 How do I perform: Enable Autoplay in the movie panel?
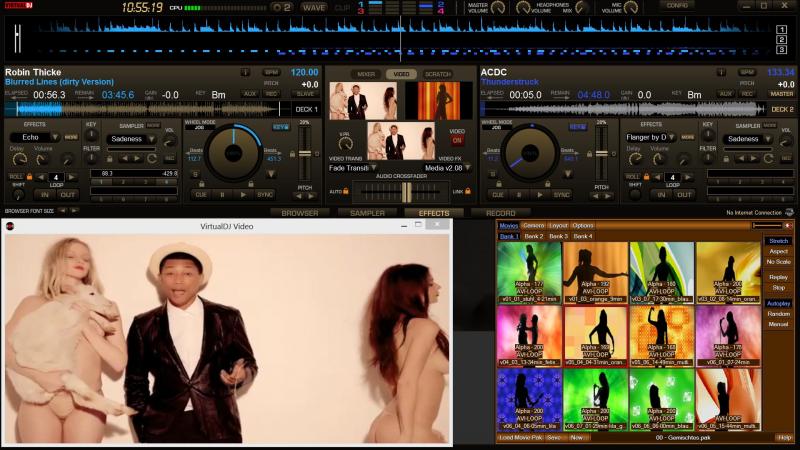(778, 303)
